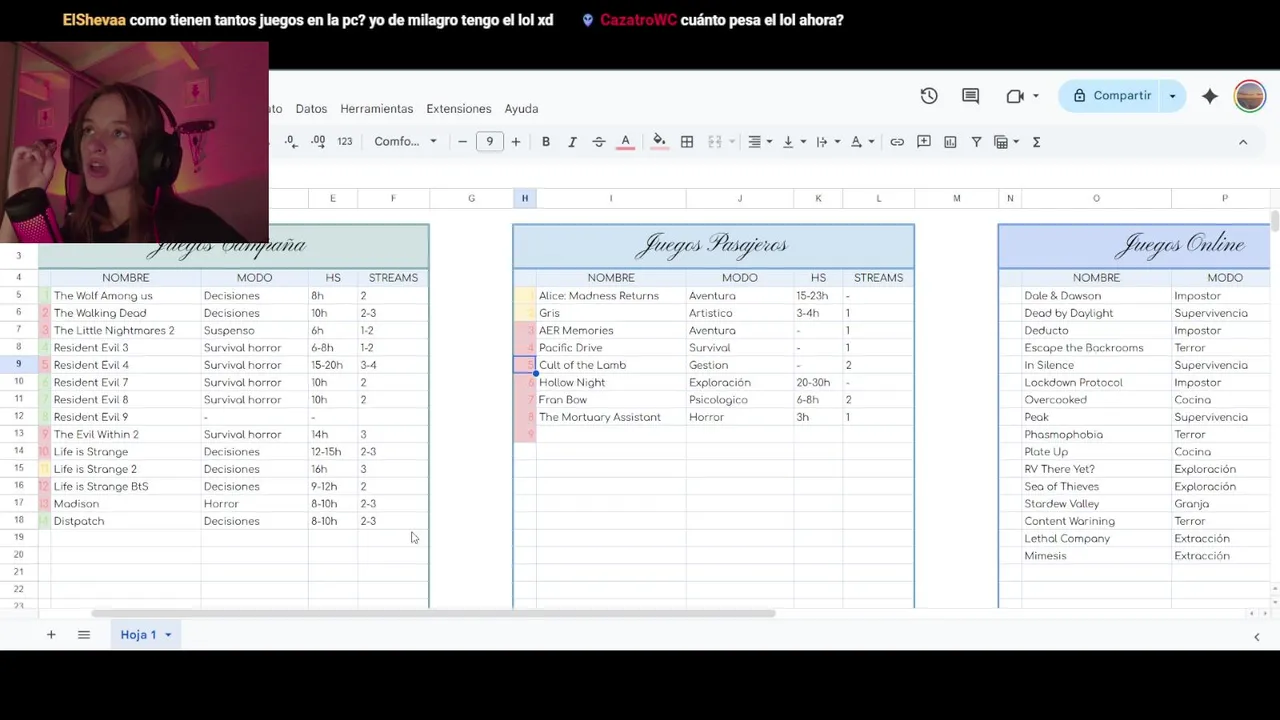Decrease font size with minus button
The height and width of the screenshot is (720, 1280).
tap(462, 142)
